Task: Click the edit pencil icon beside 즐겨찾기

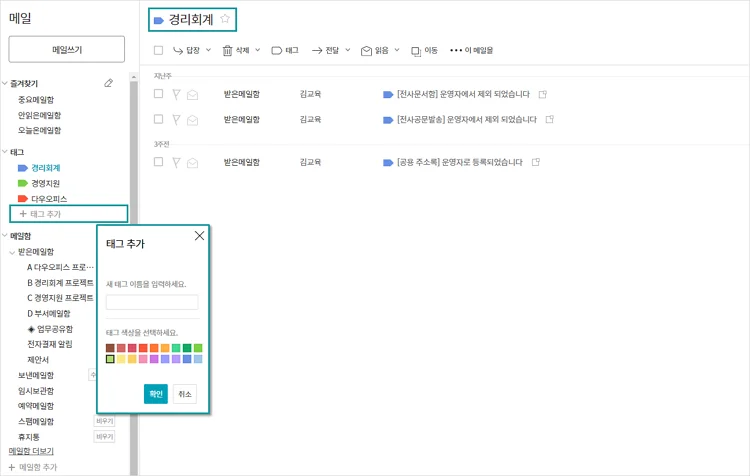Action: 109,83
